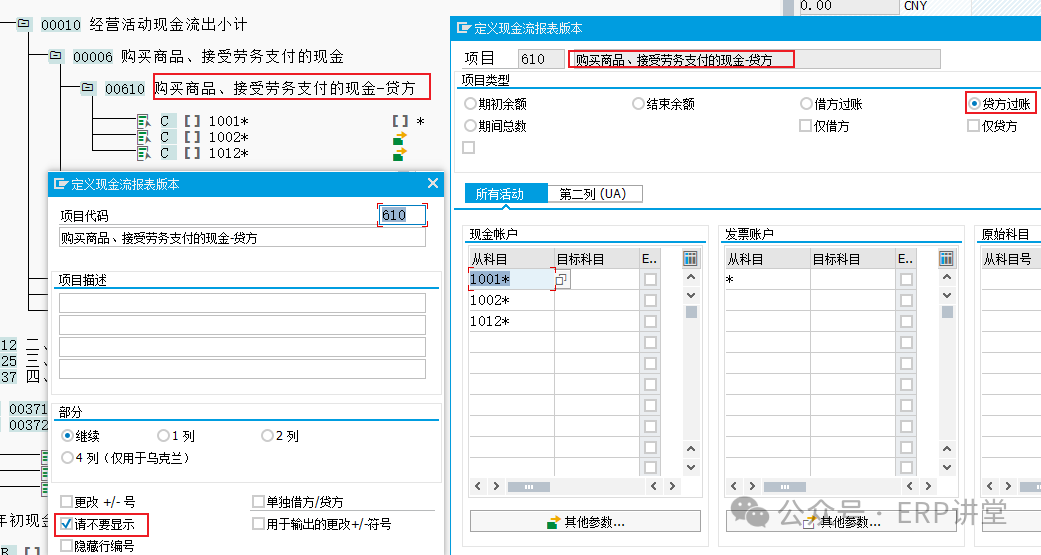Screen dimensions: 1041x555
Task: Enable the 单独借方/贷方 checkbox
Action: tap(259, 502)
